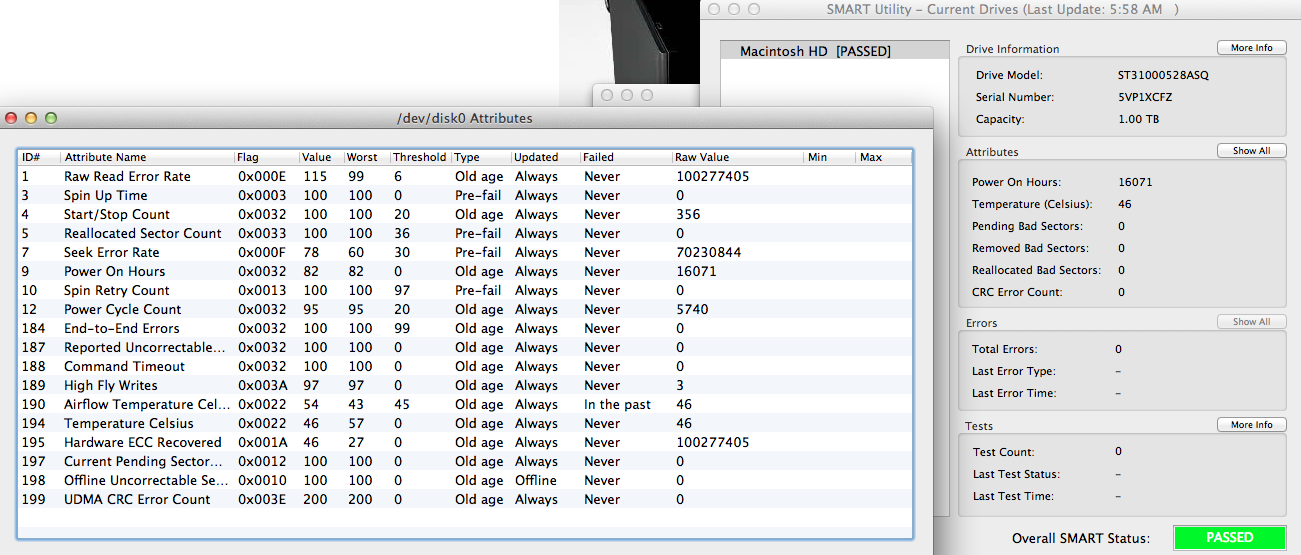Click the Raw Value column header
Image resolution: width=1301 pixels, height=555 pixels.
(738, 157)
